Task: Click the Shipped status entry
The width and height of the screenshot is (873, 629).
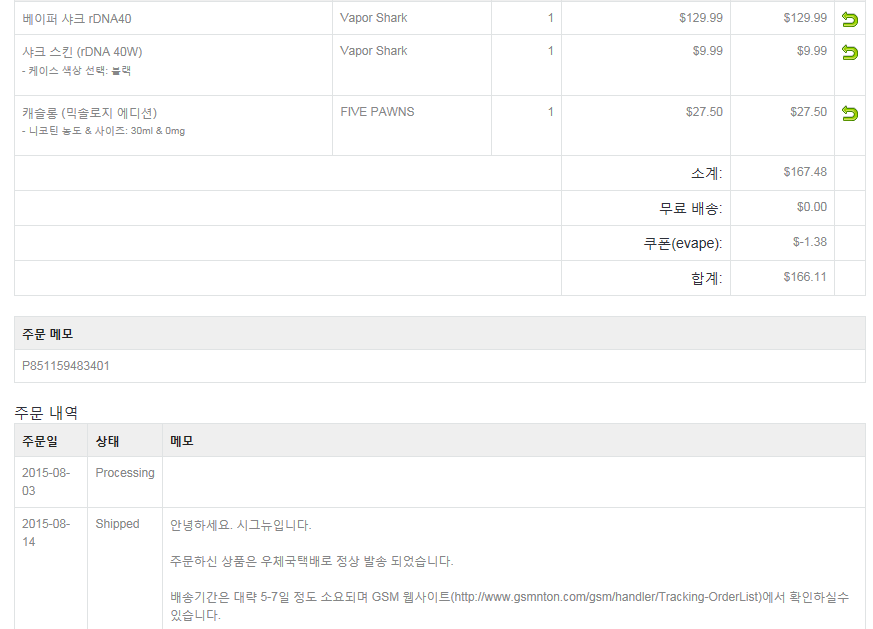Action: click(117, 524)
